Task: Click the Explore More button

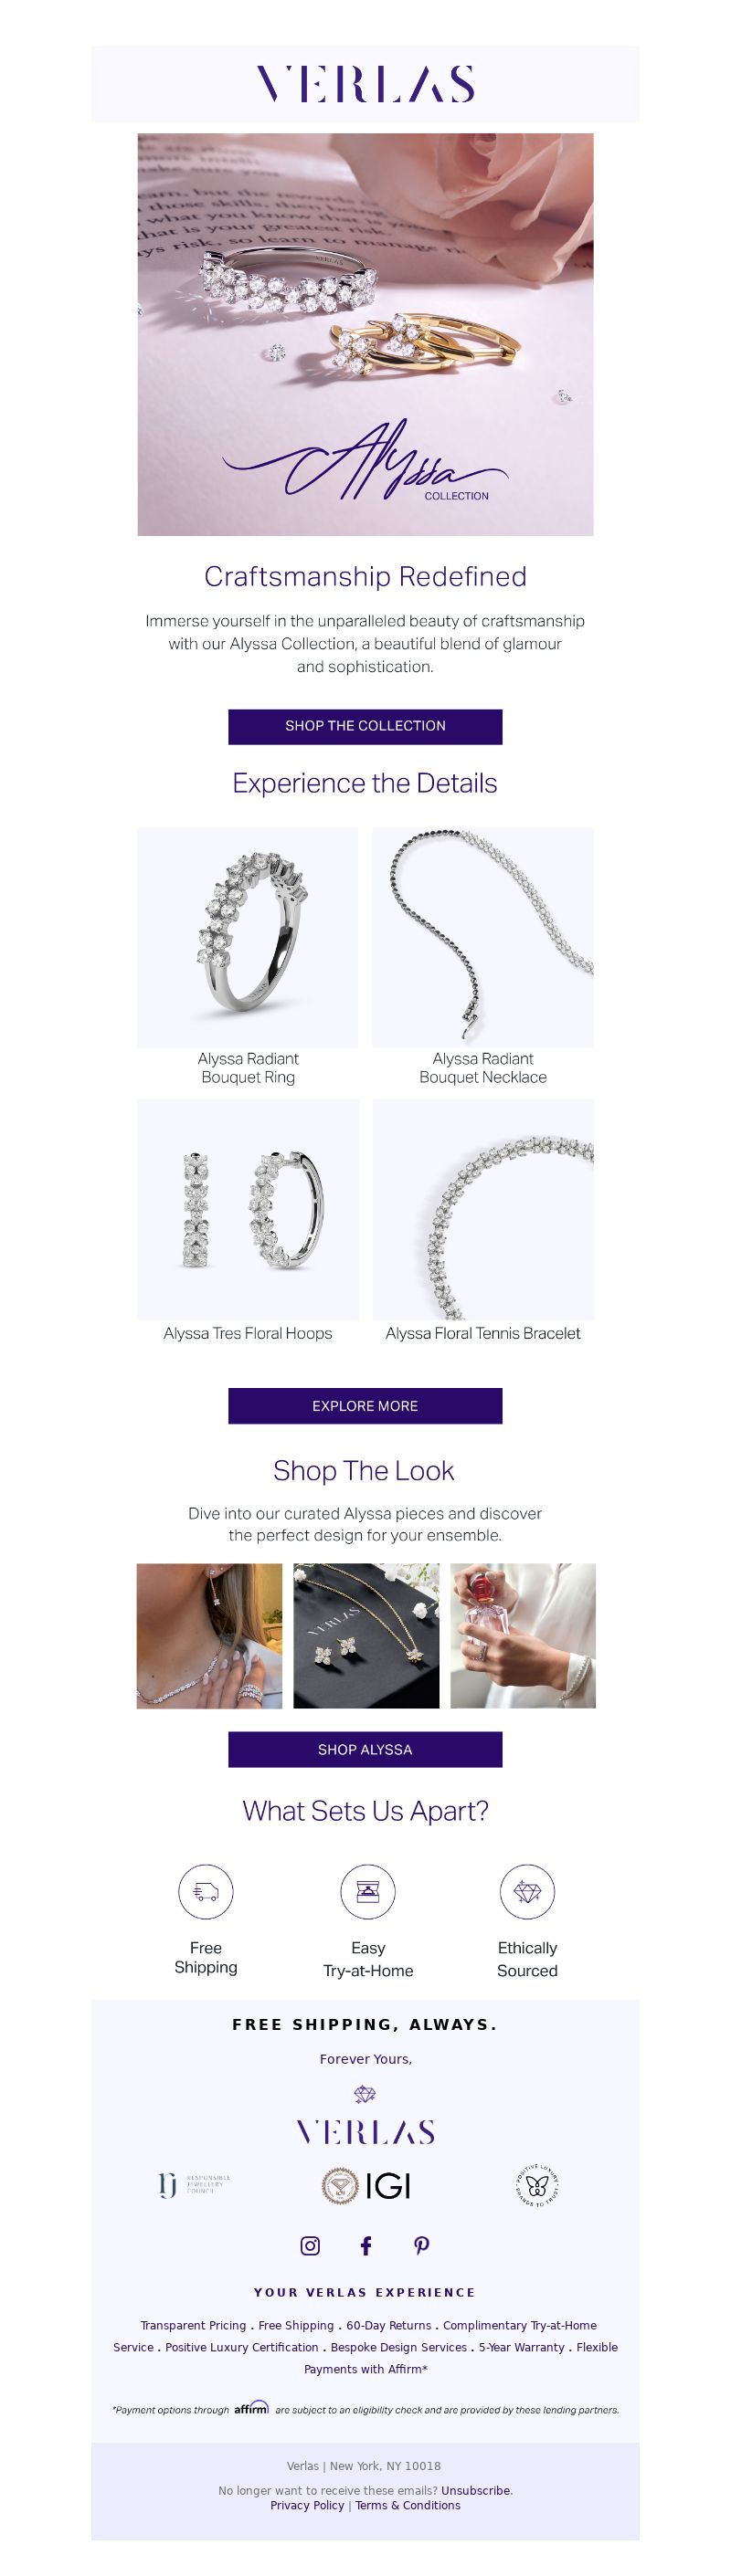Action: (x=365, y=1406)
